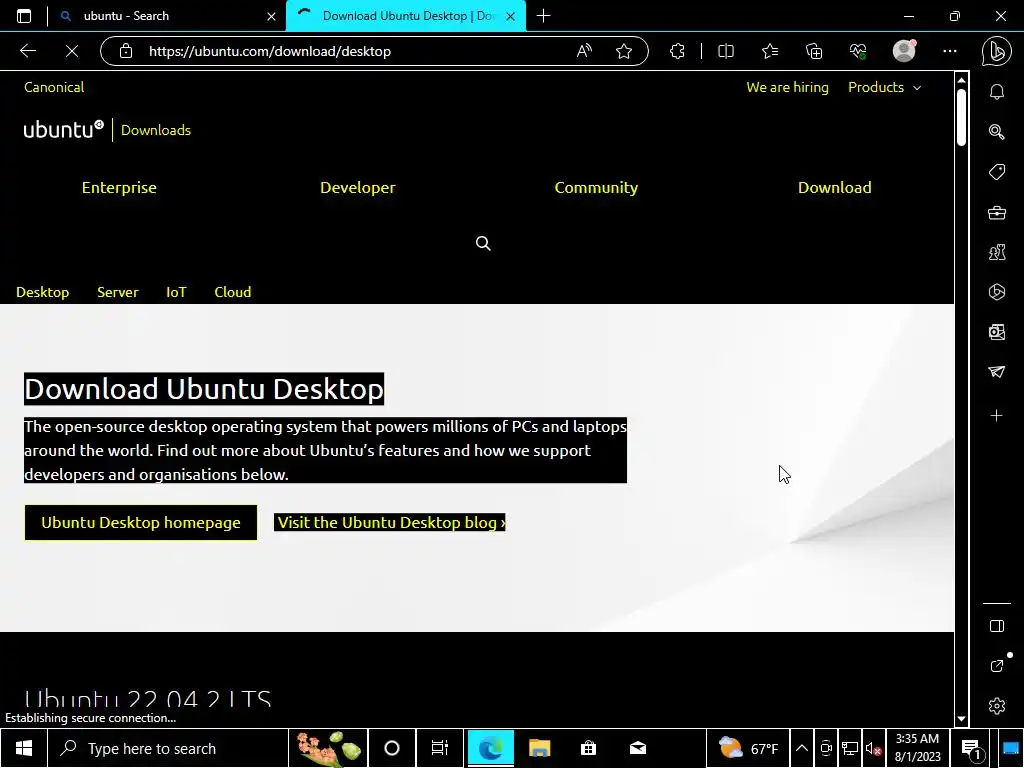Click the Downloads link beside logo
This screenshot has height=768, width=1024.
[156, 130]
